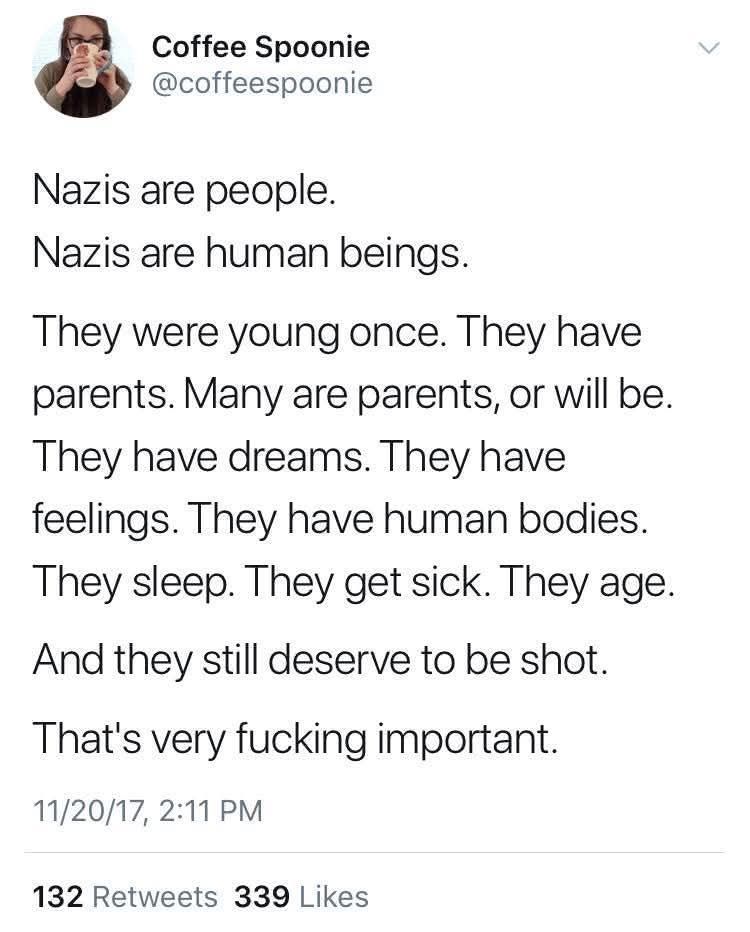Open the Coffee Spoonie profile photo

[x=83, y=66]
